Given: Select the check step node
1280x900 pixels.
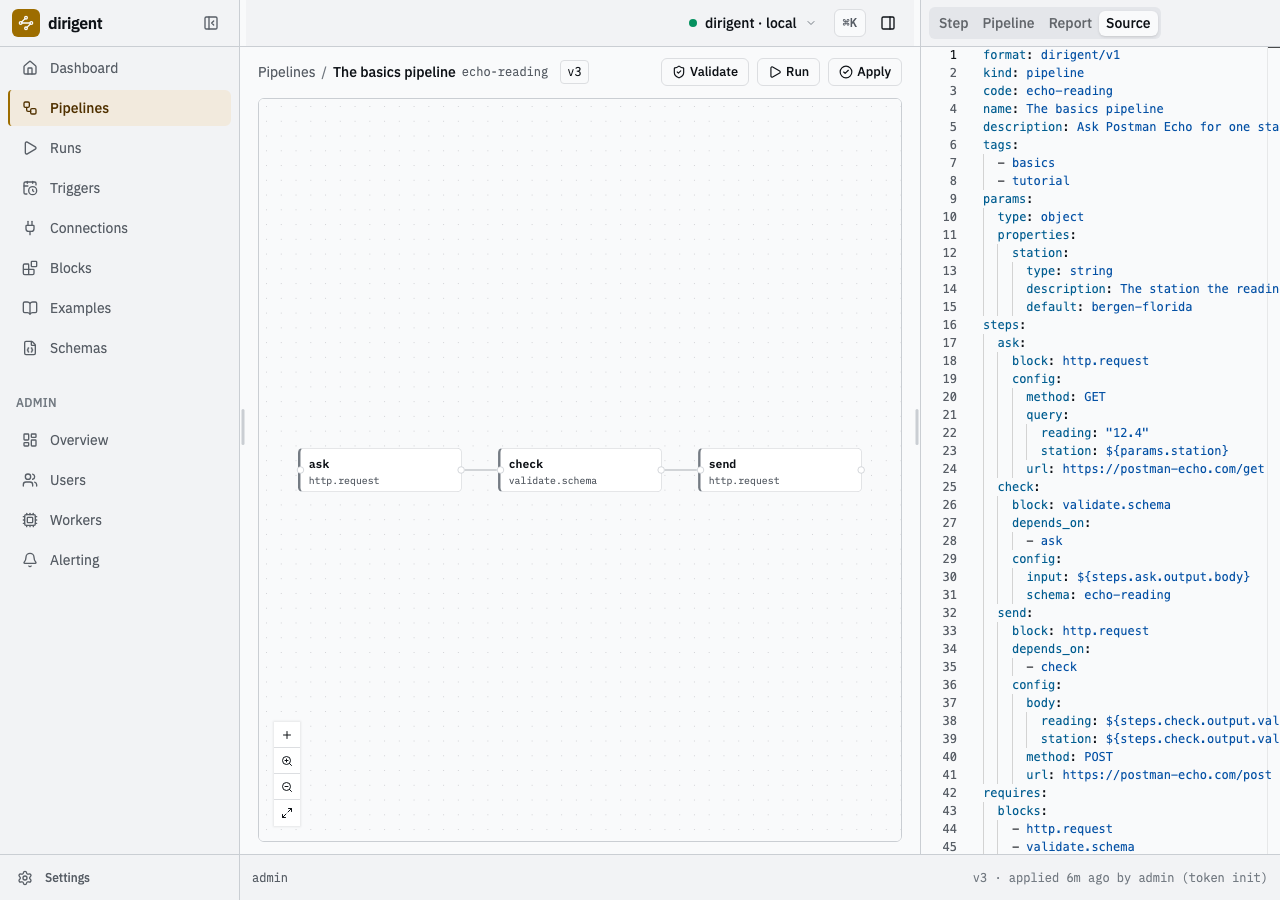Looking at the screenshot, I should tap(580, 470).
